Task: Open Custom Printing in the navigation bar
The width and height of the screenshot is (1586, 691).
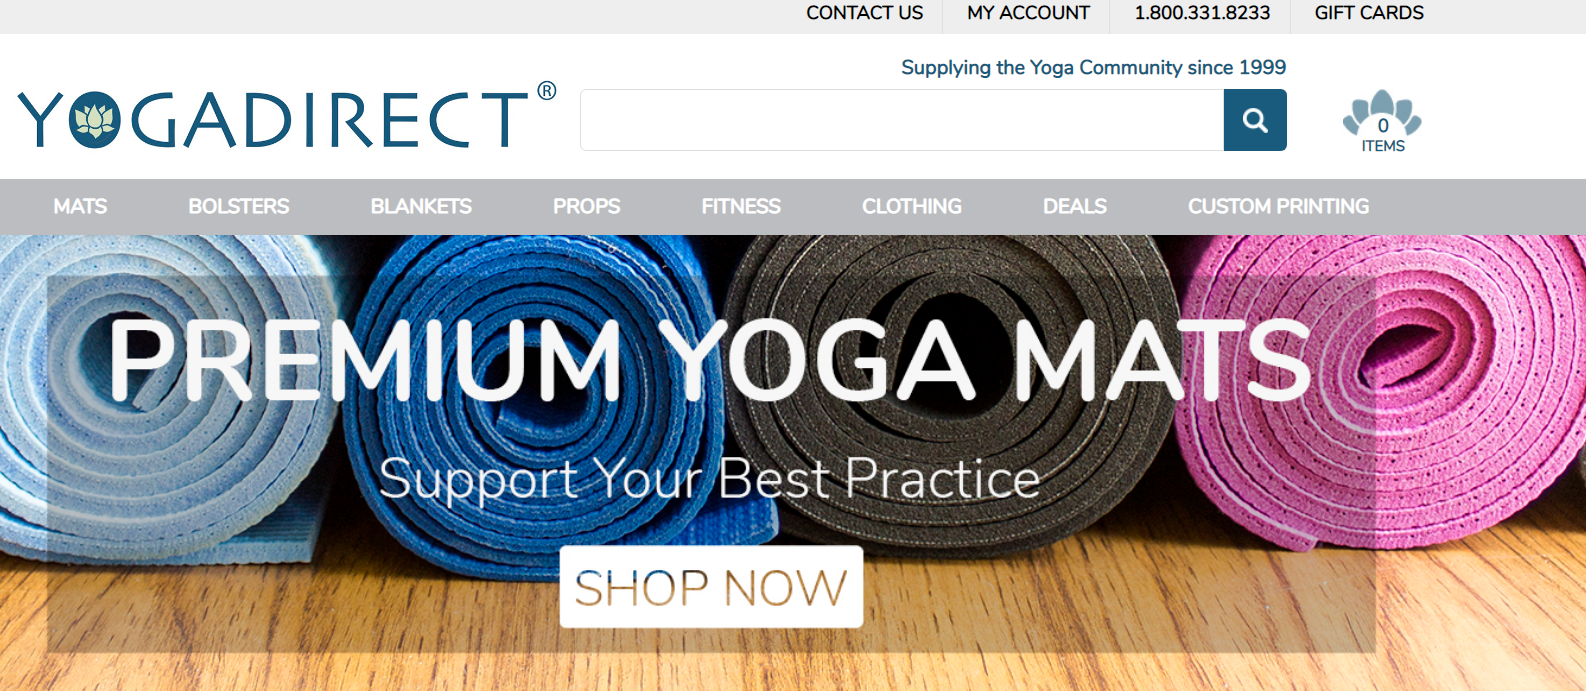Action: pyautogui.click(x=1279, y=206)
